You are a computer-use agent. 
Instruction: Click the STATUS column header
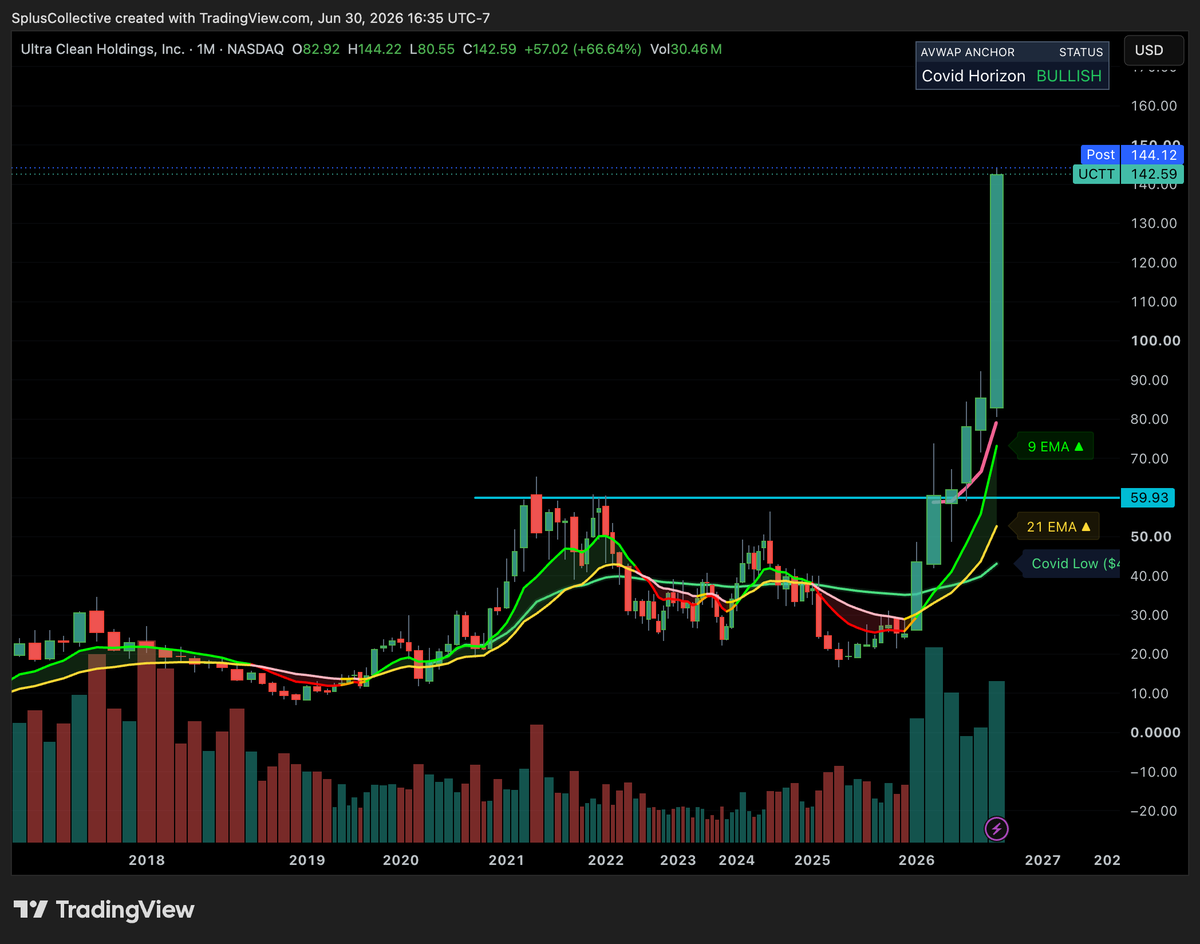point(1081,52)
